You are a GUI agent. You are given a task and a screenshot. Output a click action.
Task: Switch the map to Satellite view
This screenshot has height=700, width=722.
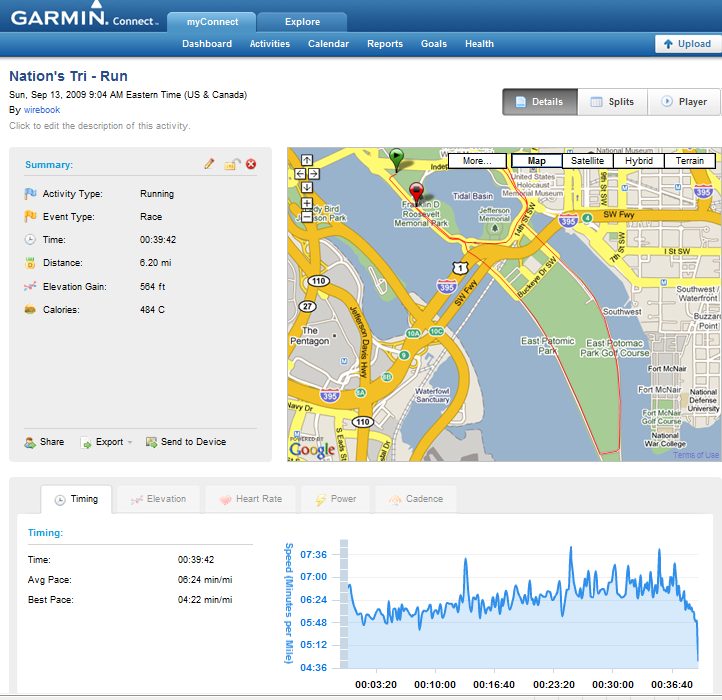[588, 161]
